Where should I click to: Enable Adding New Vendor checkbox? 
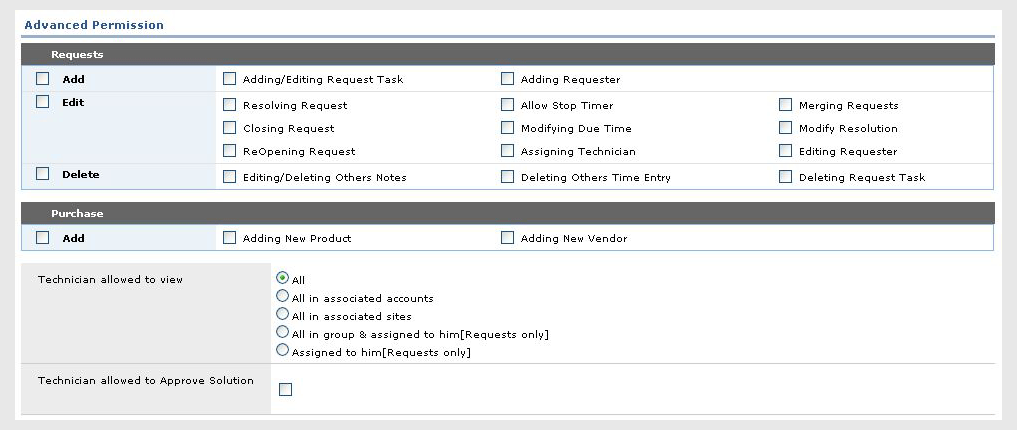508,238
